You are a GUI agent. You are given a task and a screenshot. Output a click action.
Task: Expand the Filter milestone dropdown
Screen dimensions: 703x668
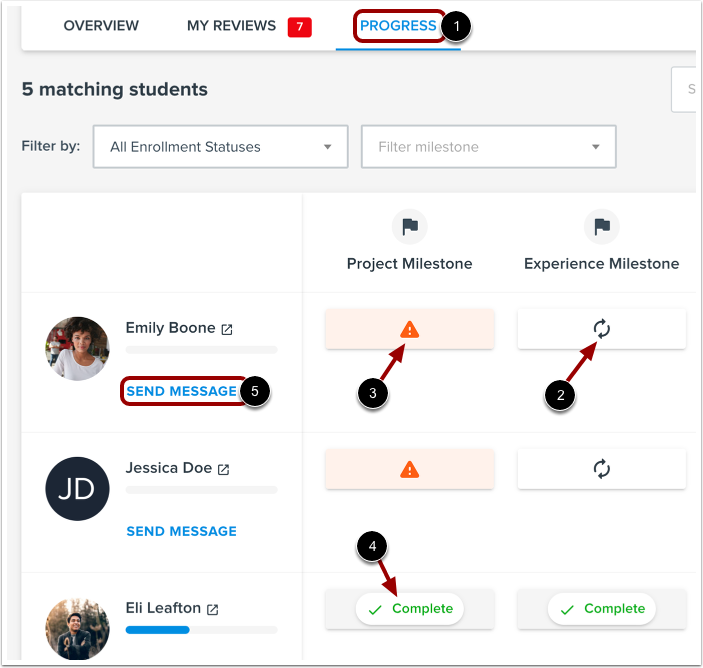coord(489,147)
